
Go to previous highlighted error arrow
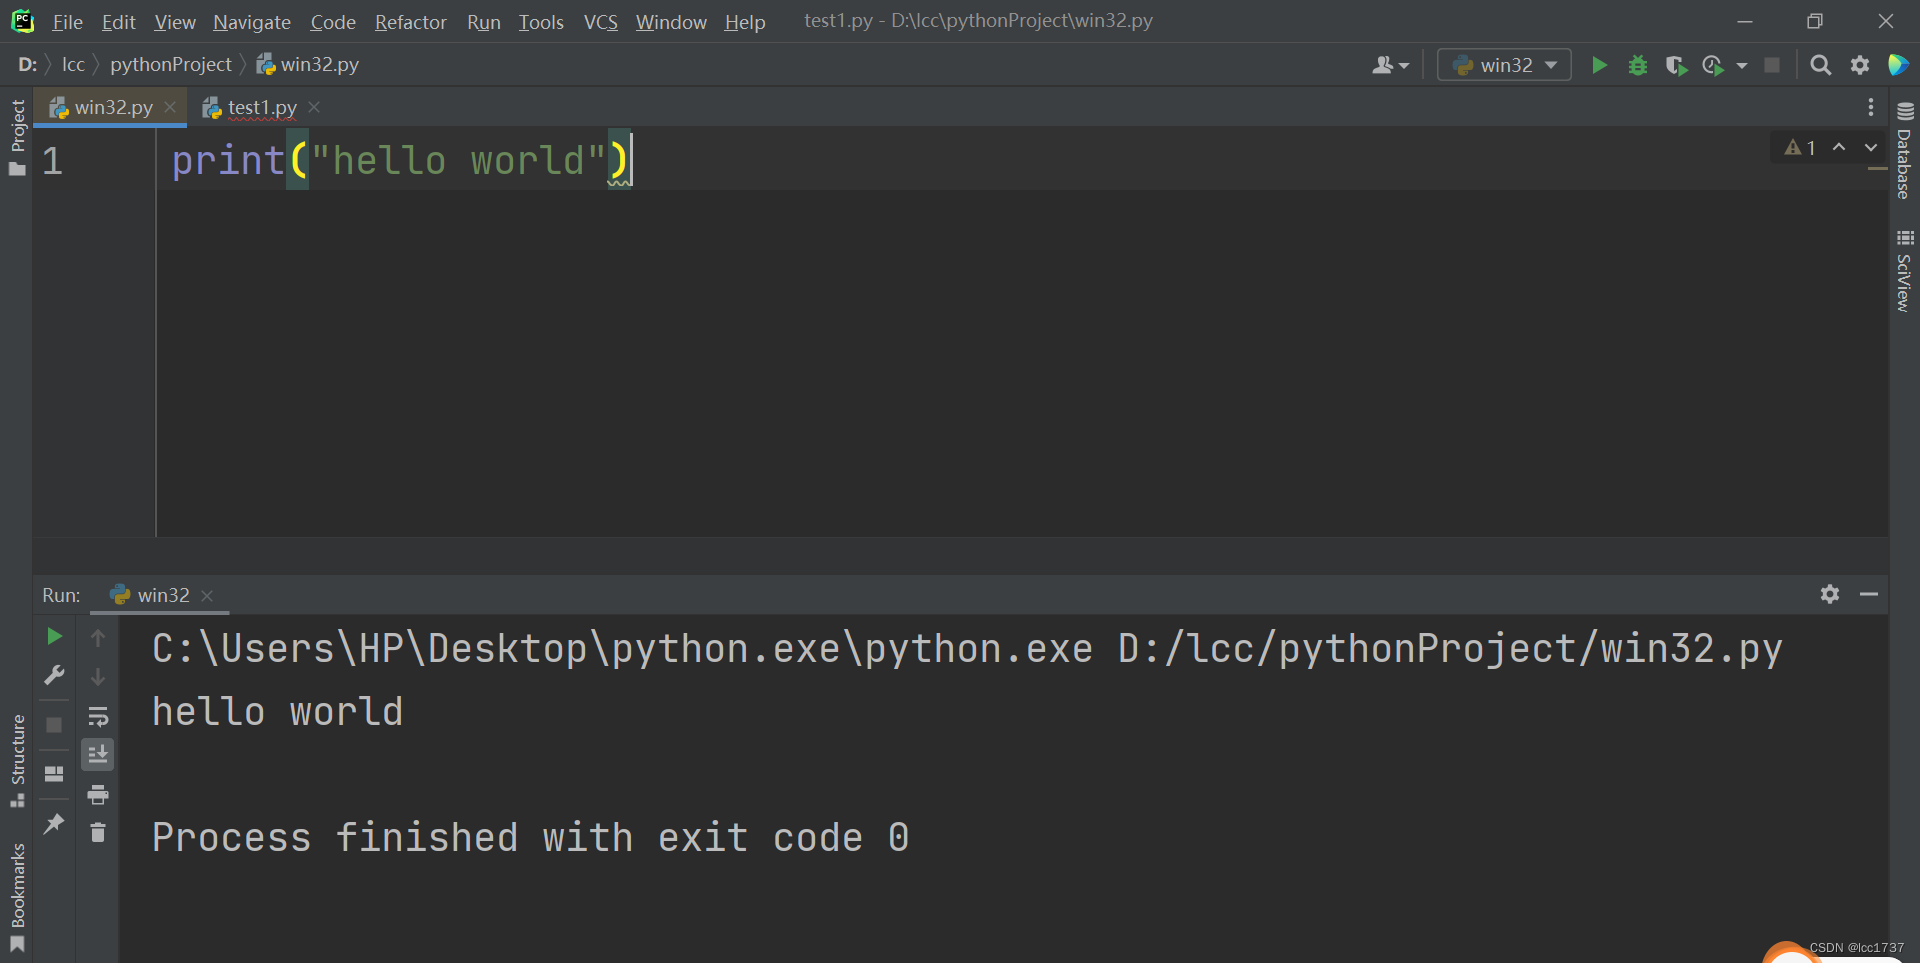1839,147
